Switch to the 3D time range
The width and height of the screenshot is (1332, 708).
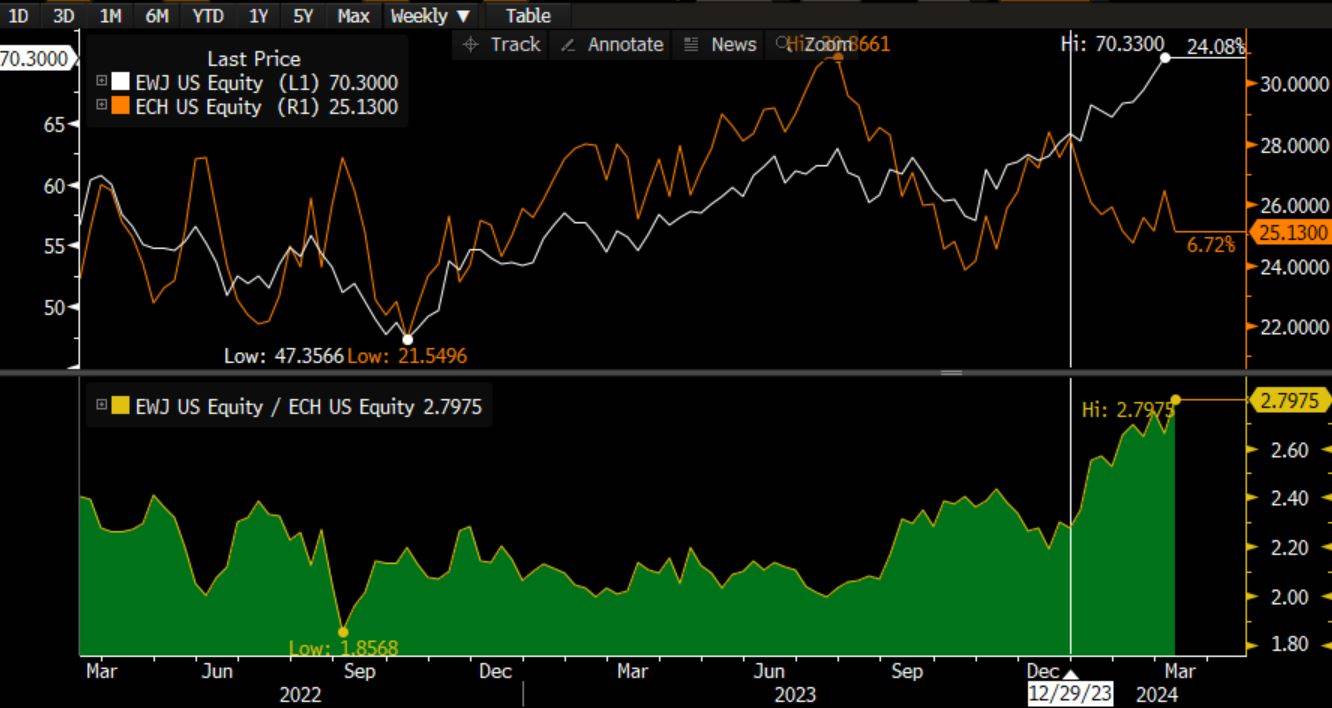point(64,15)
